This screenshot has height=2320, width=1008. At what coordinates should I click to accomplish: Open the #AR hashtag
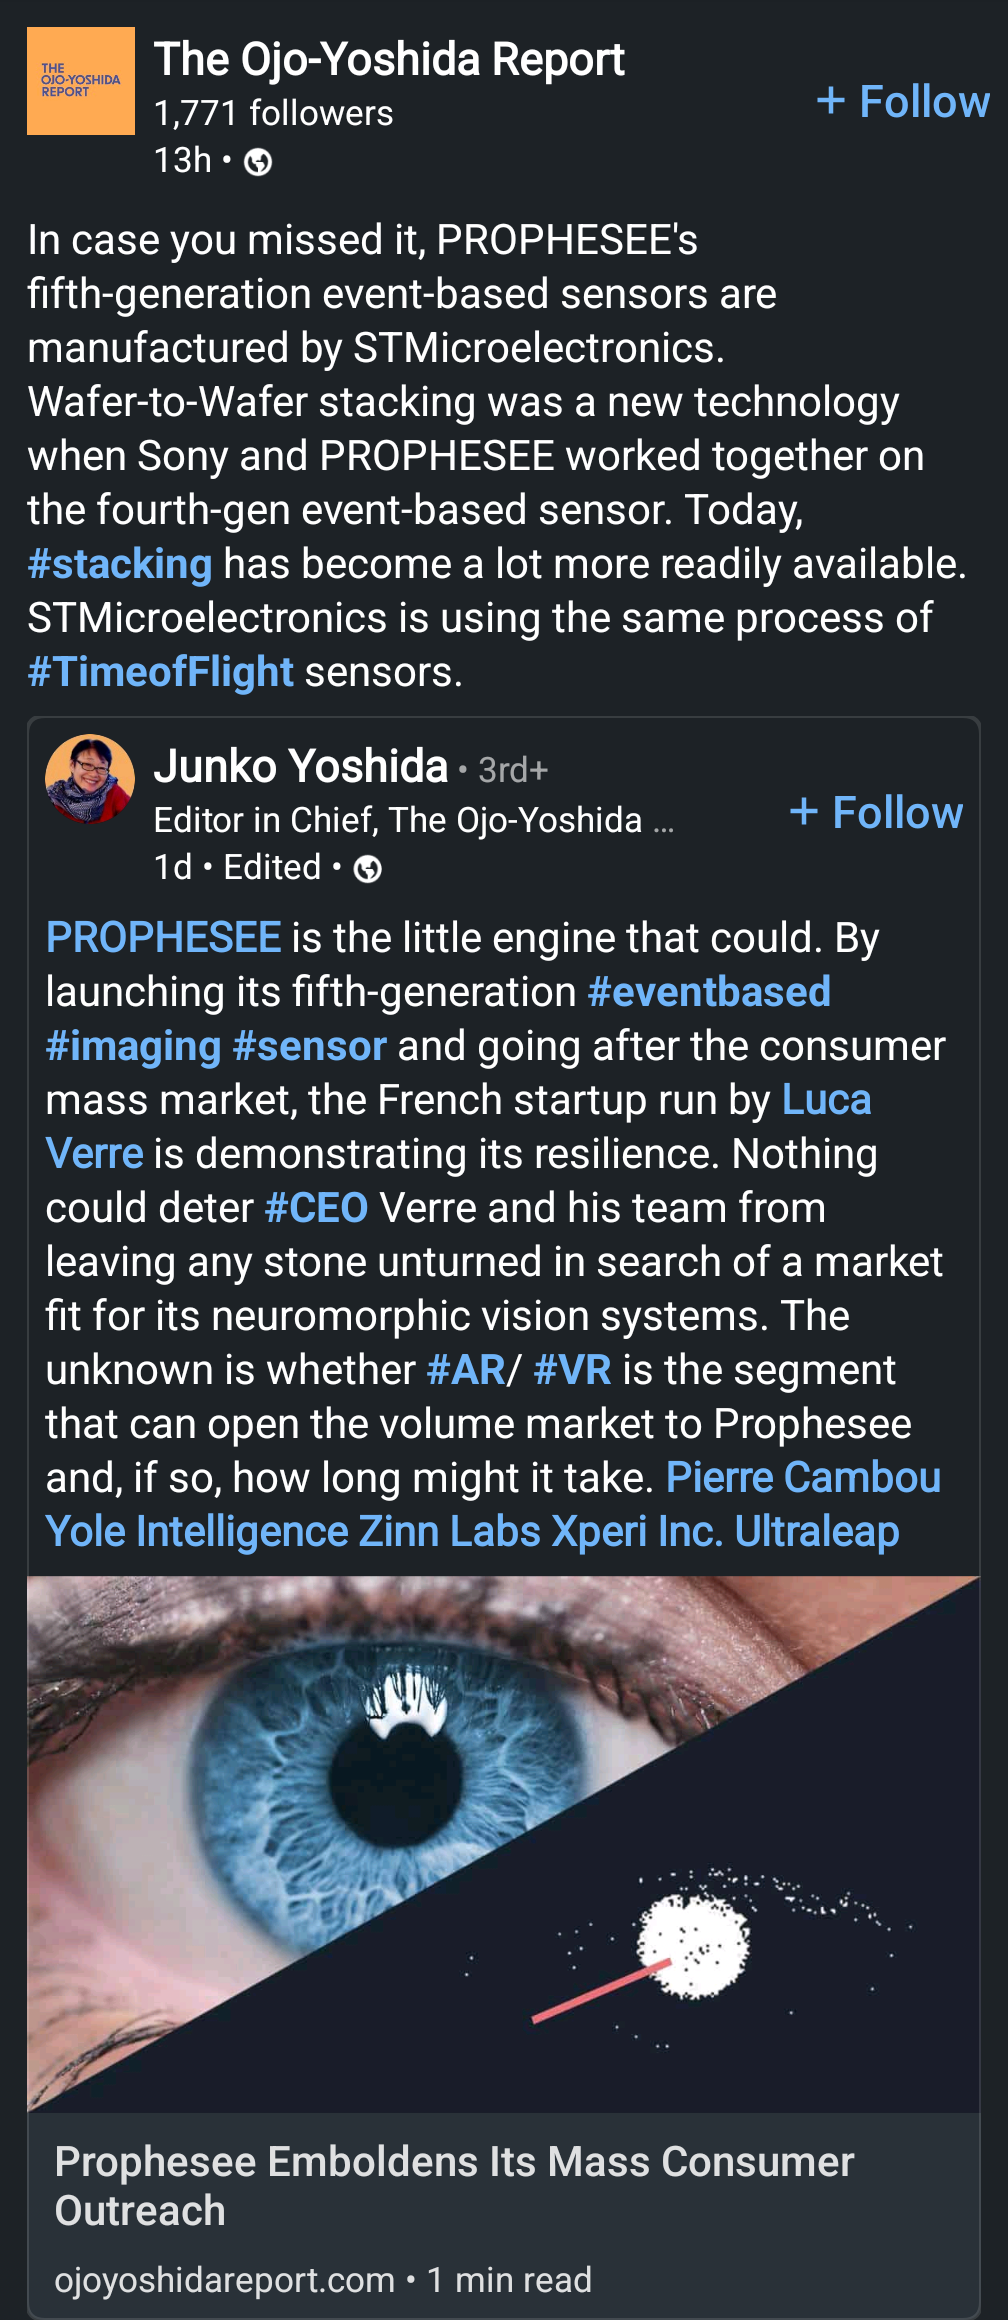(x=465, y=1370)
